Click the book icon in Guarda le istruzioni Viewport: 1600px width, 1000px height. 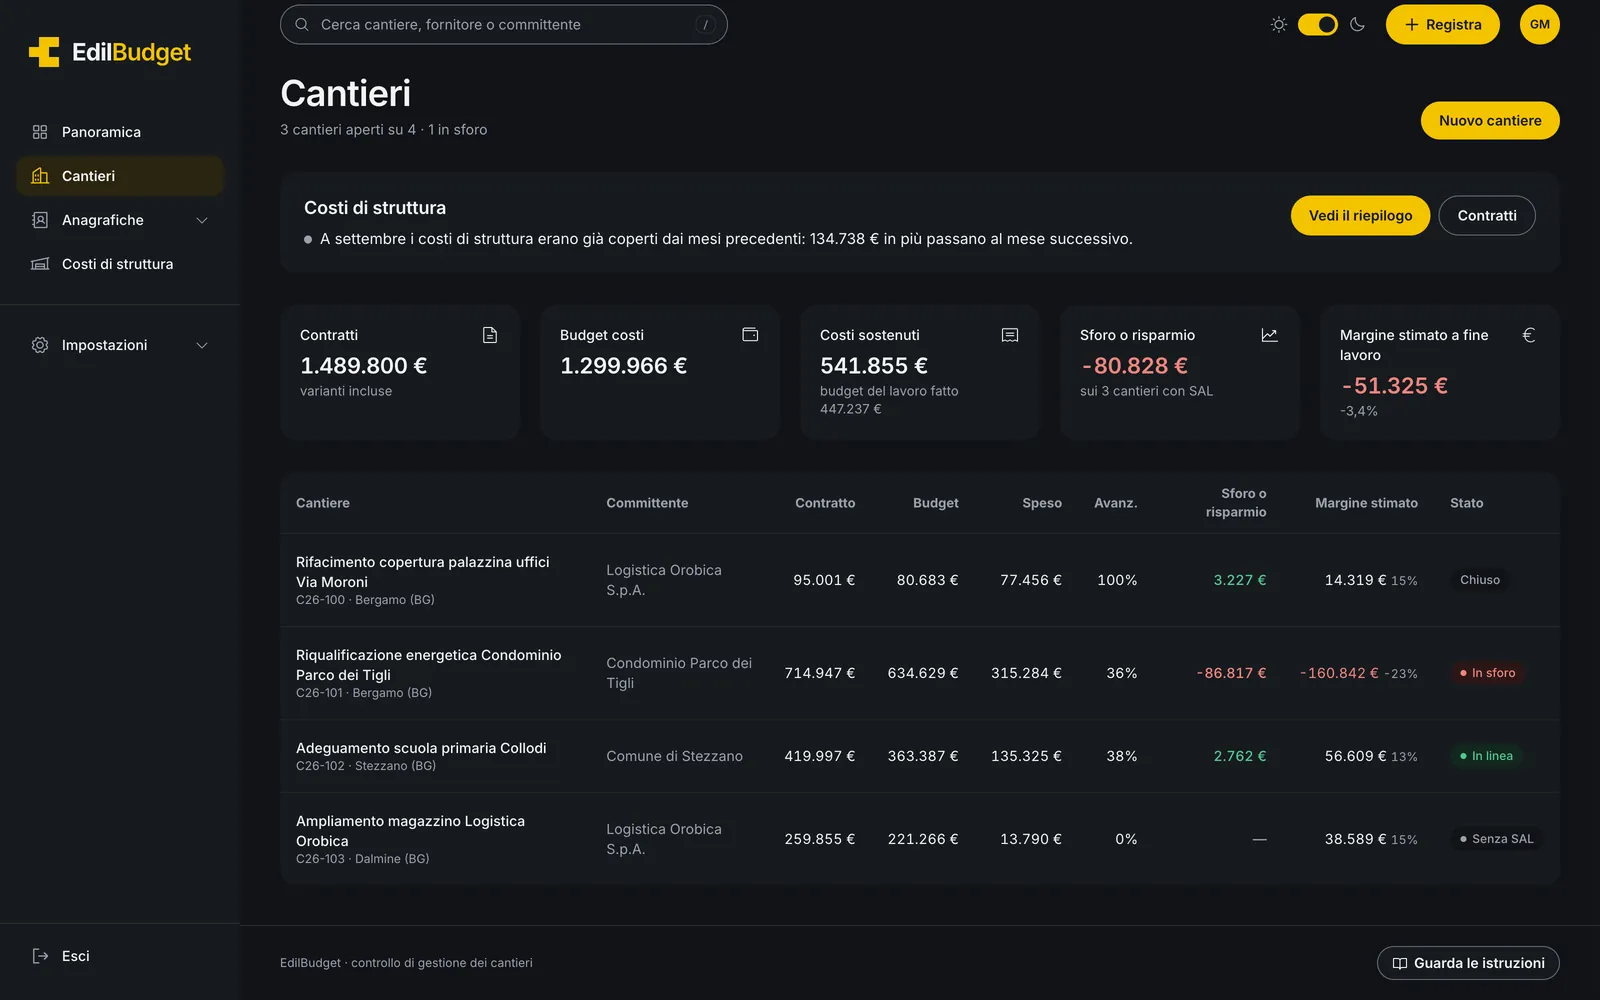click(1400, 963)
